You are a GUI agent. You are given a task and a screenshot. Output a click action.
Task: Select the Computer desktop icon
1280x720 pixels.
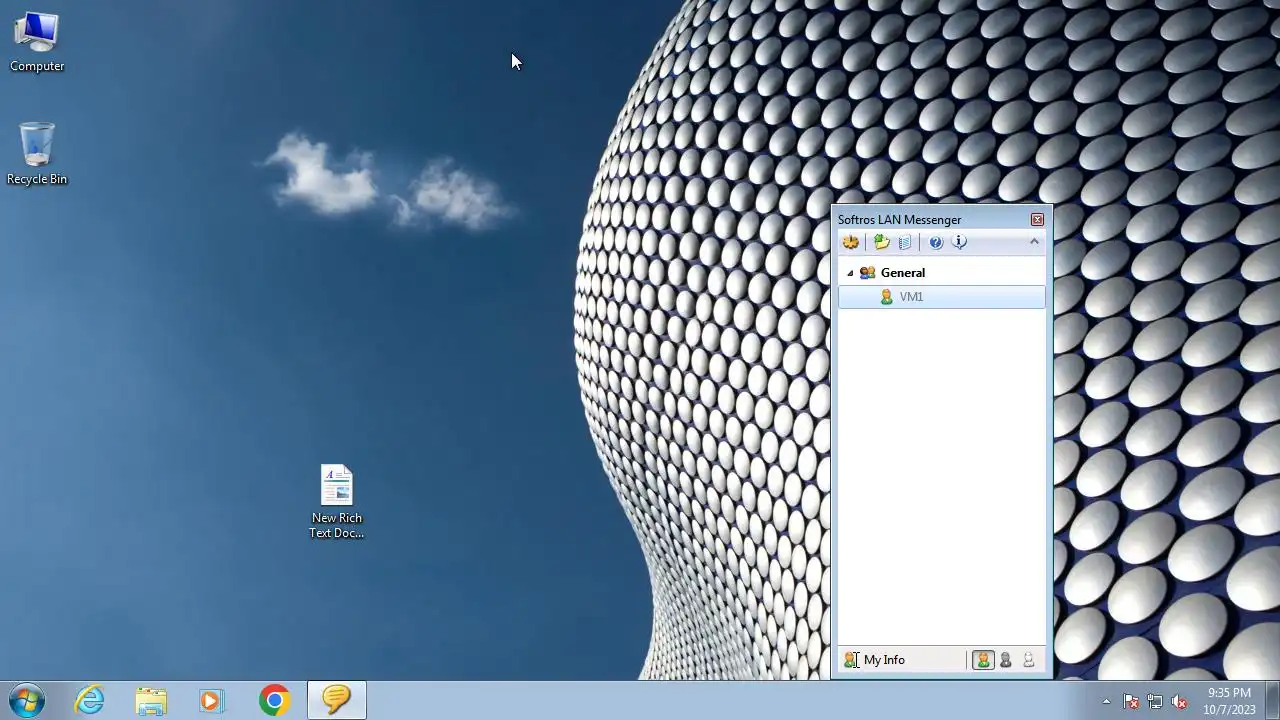(x=37, y=42)
